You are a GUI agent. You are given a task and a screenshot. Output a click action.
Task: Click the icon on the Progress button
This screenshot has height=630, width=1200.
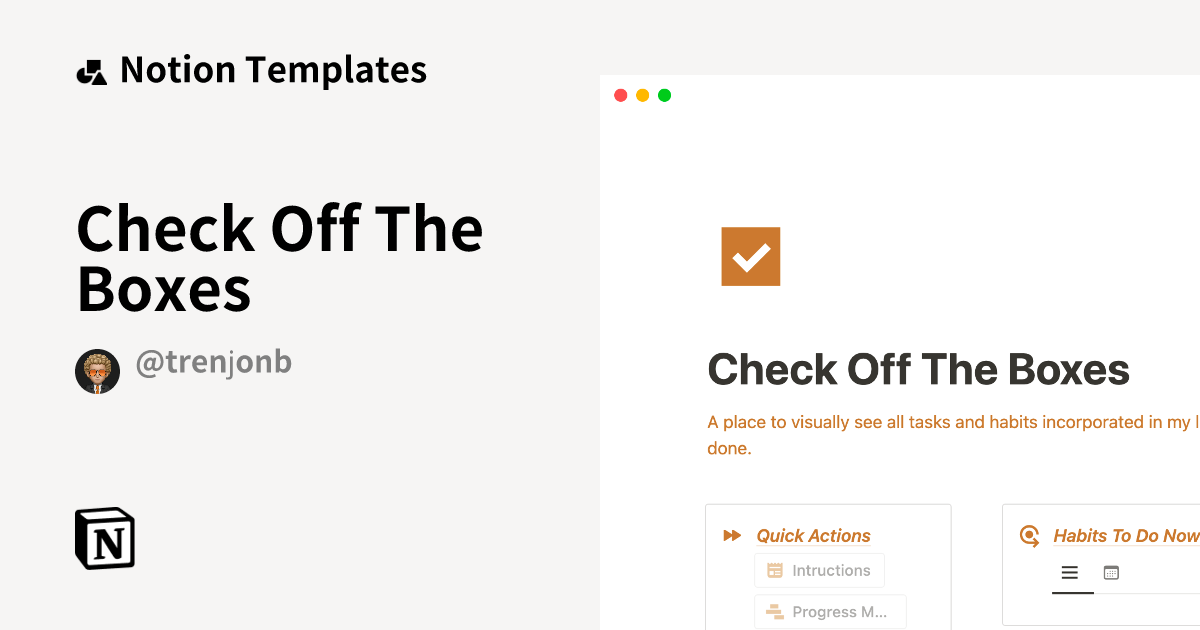[x=774, y=612]
